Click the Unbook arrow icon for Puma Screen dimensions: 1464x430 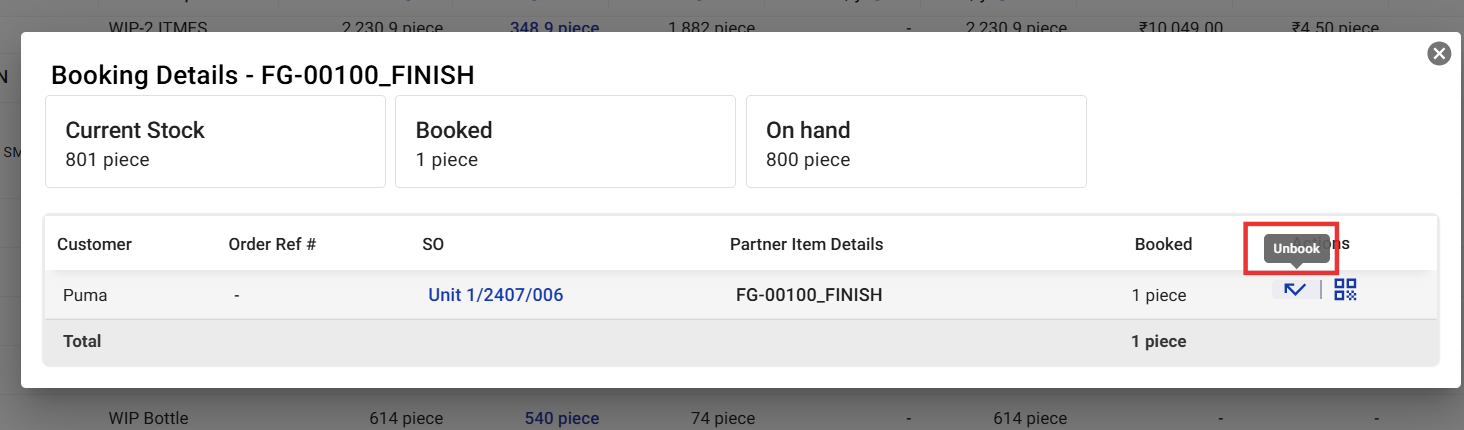[1295, 290]
